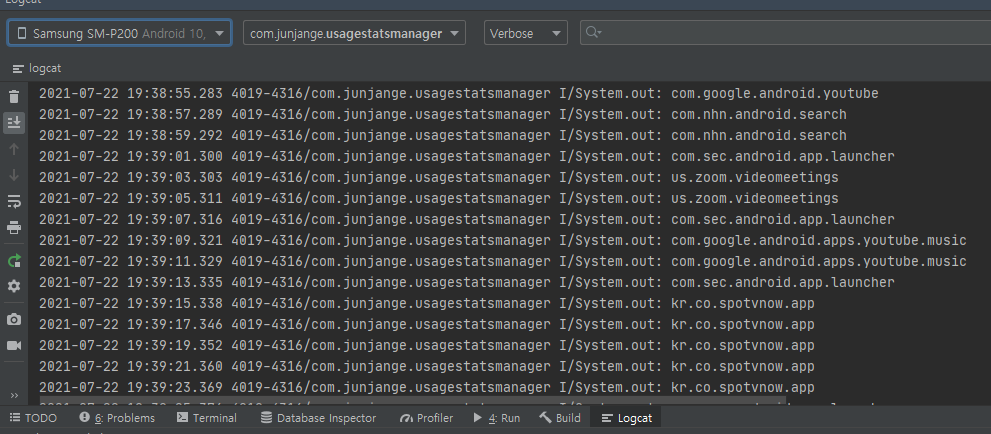Open the Terminal tool window

[207, 418]
